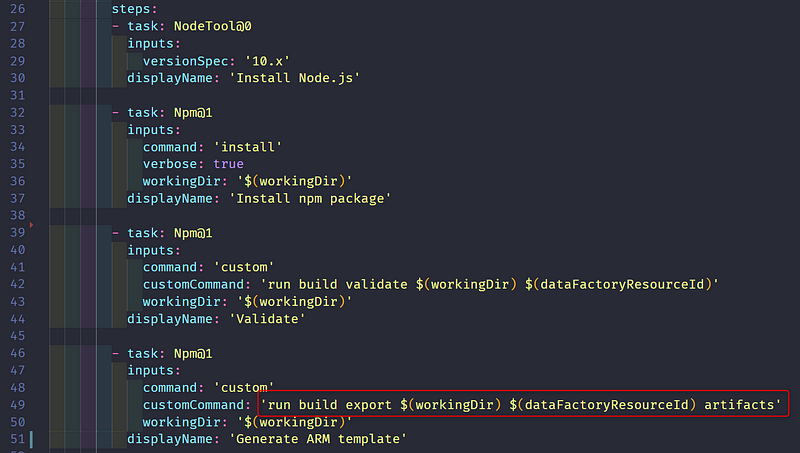Click line number 26 in the gutter
The width and height of the screenshot is (800, 453).
pyautogui.click(x=16, y=8)
